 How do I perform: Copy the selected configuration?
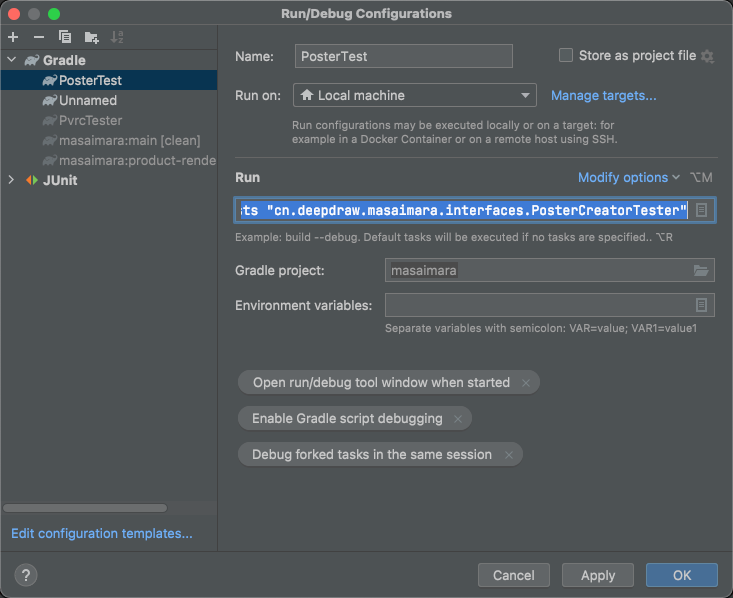coord(65,37)
